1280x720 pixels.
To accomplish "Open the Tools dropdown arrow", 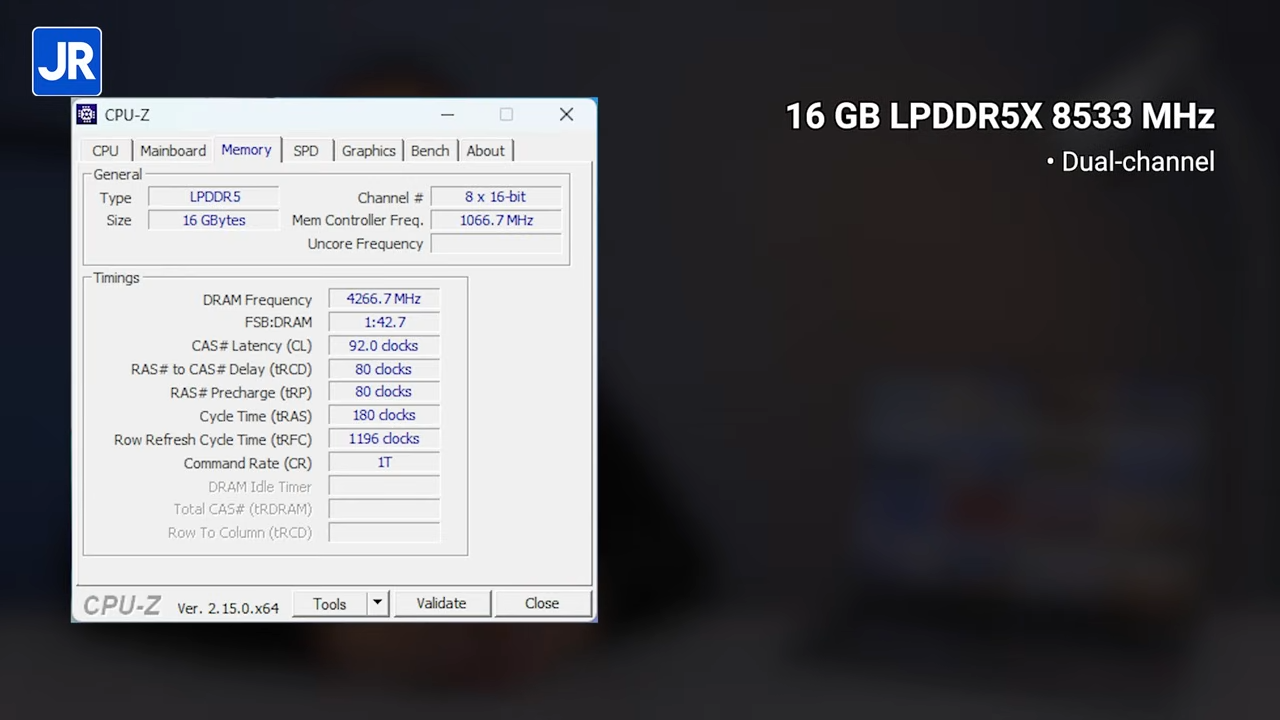I will pyautogui.click(x=376, y=603).
